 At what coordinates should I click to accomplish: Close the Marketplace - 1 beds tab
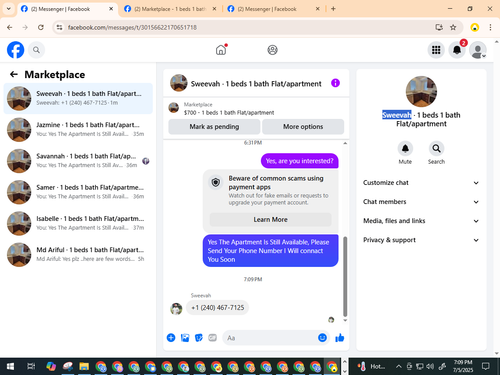point(214,9)
